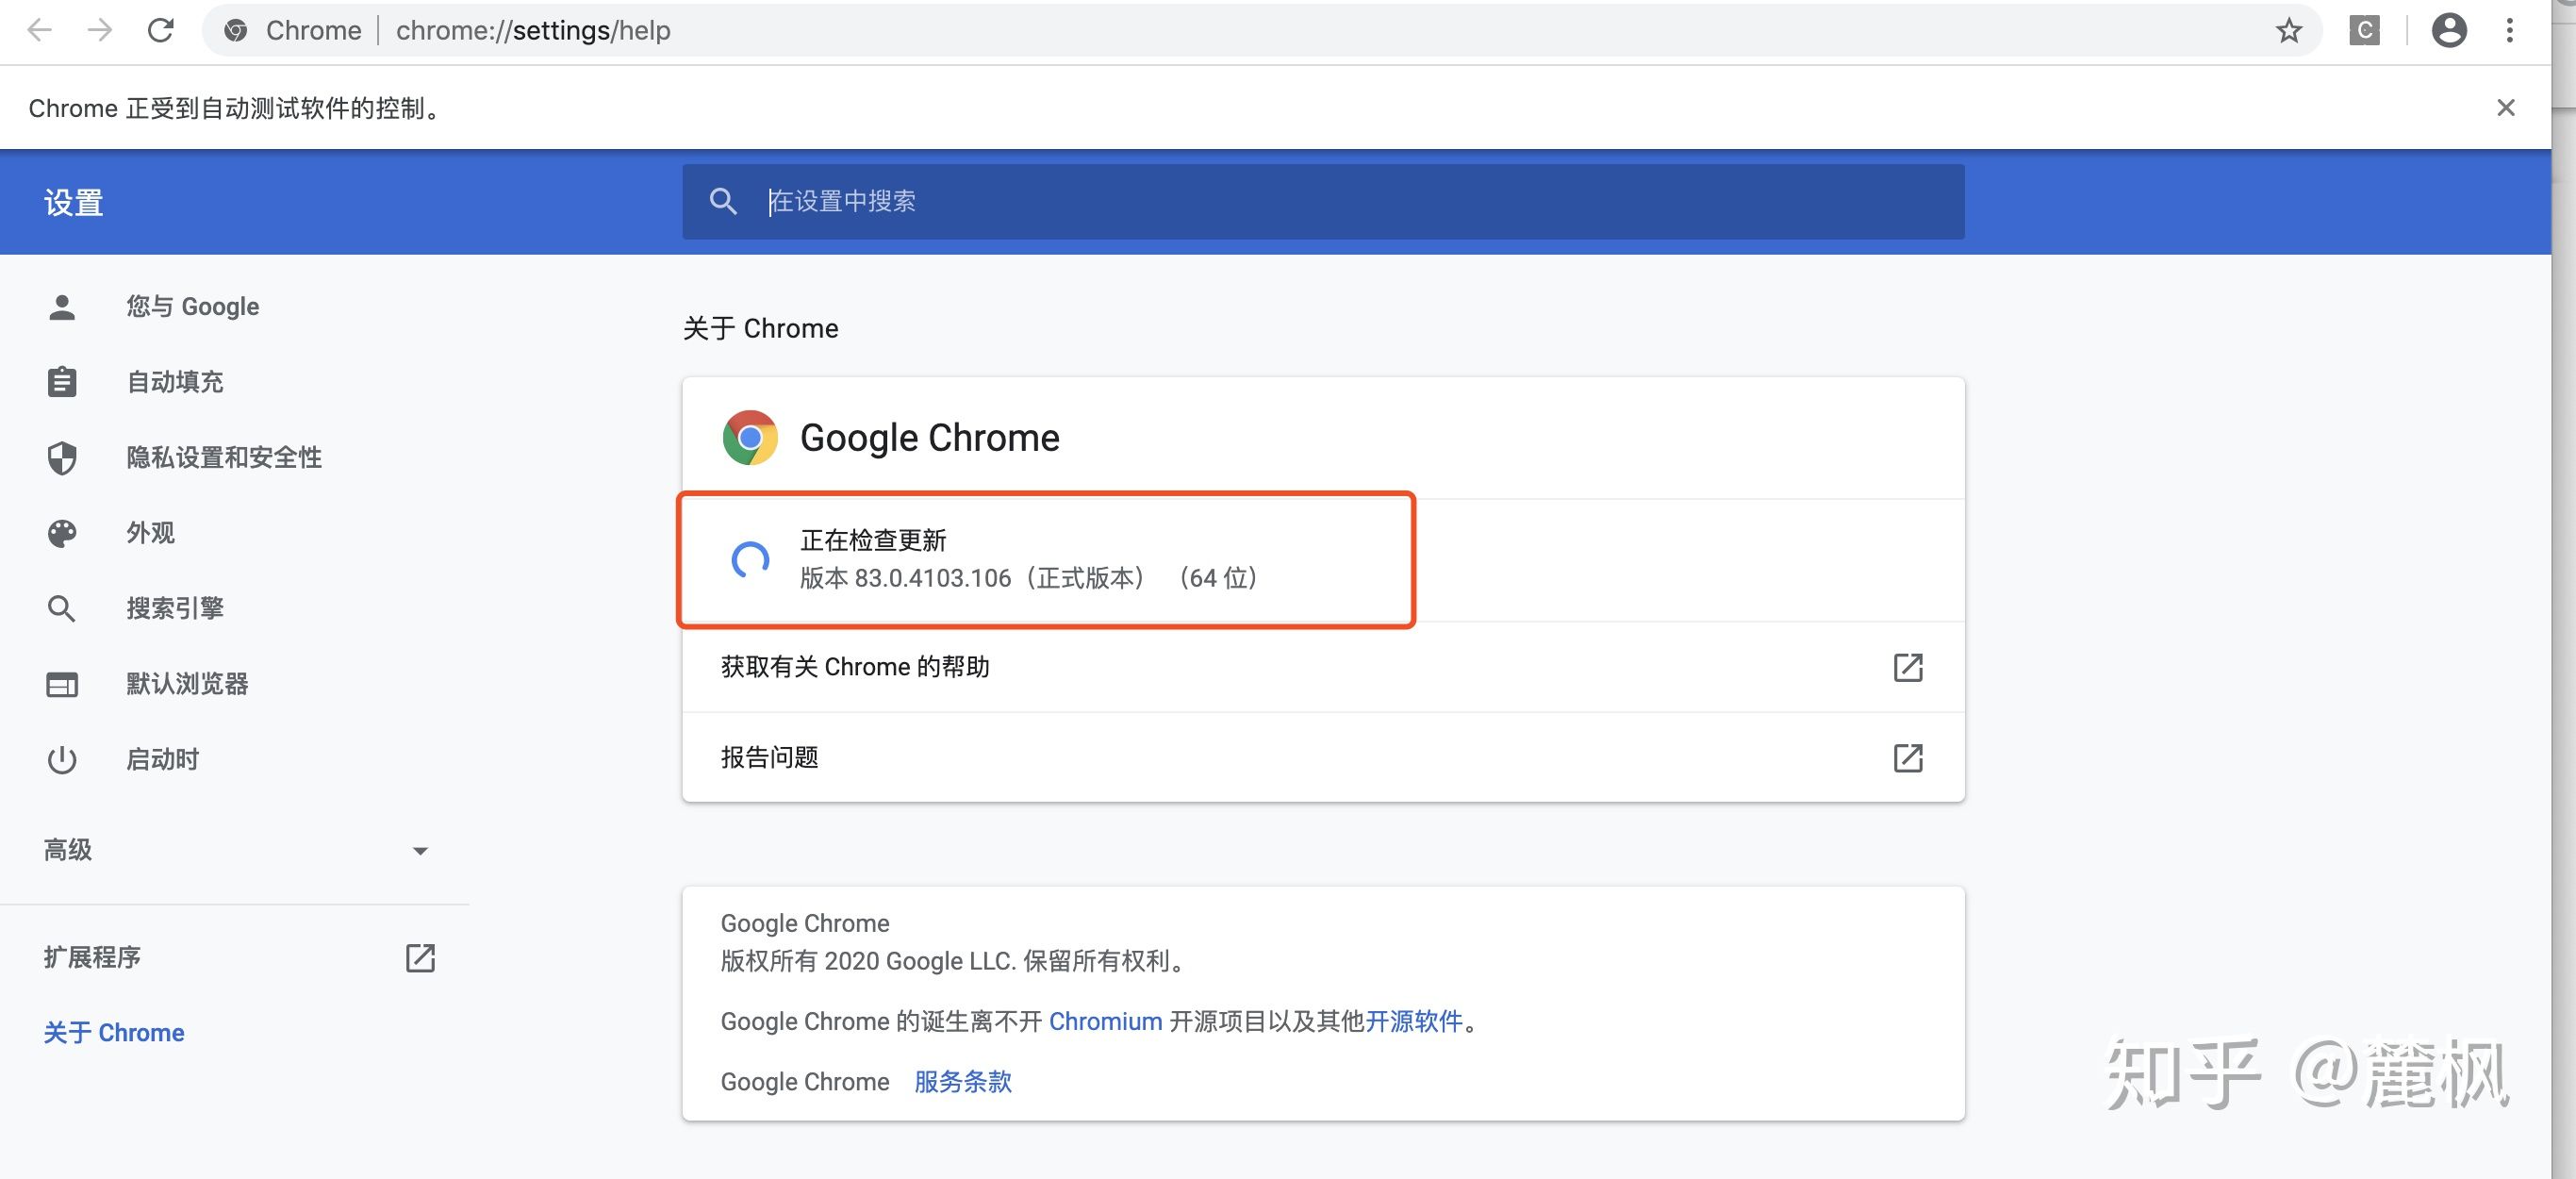Click the 隐私设置和安全性 shield icon

click(62, 457)
